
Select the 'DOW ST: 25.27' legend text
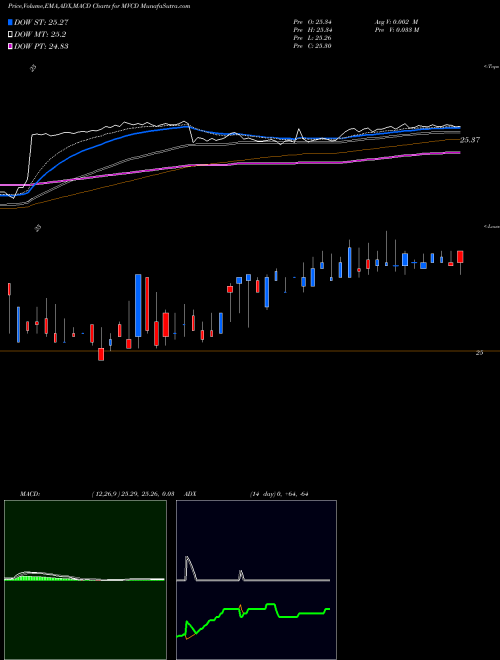point(41,23)
